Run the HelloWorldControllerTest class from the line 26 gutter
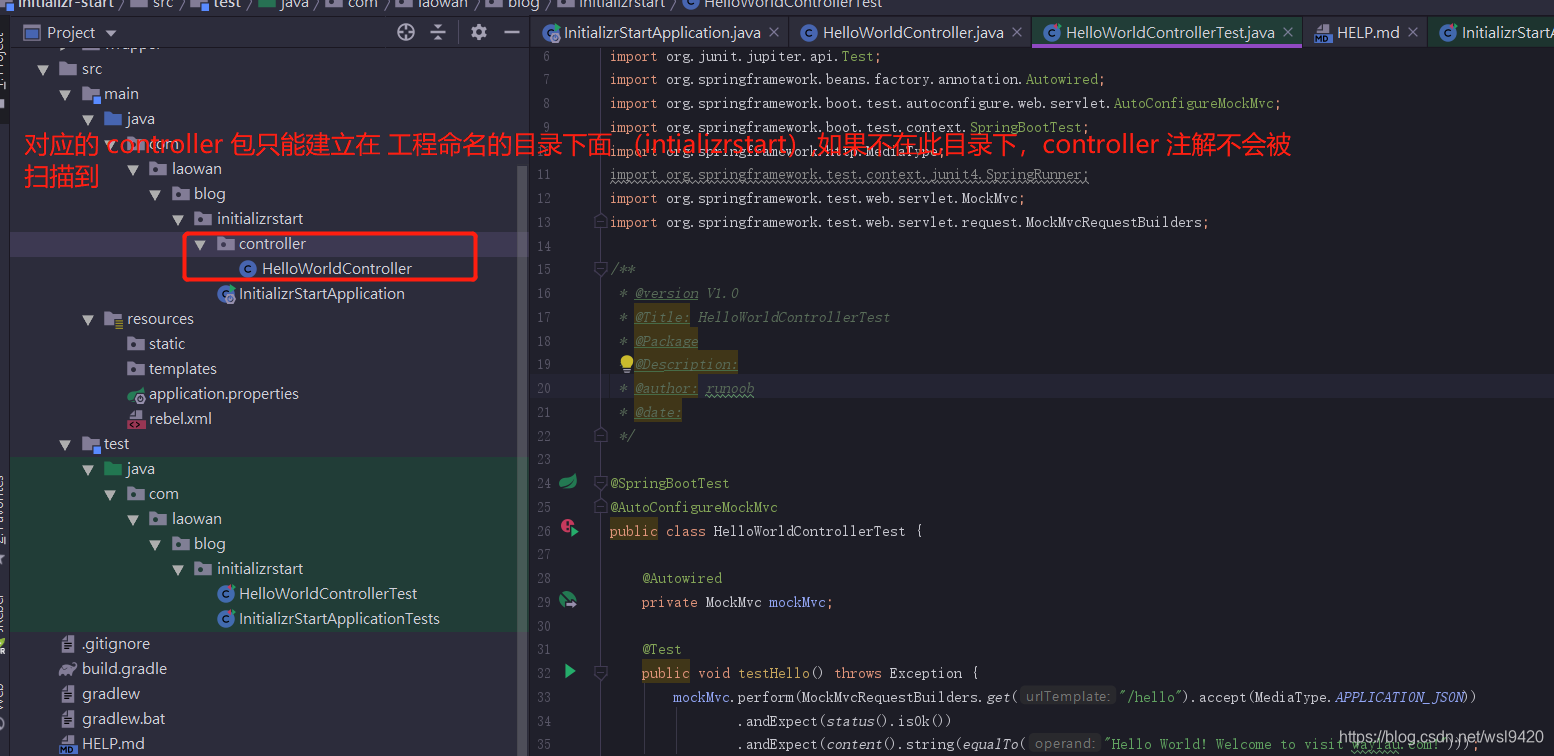 569,528
